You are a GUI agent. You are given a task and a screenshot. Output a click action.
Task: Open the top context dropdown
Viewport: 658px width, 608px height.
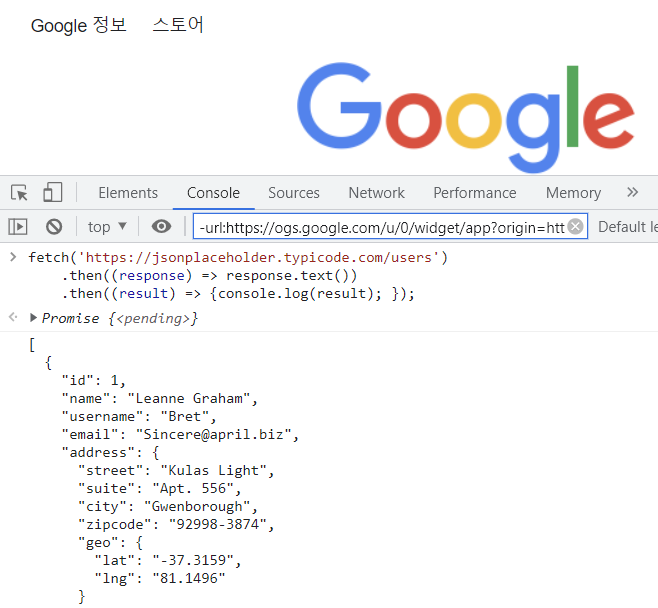tap(107, 227)
